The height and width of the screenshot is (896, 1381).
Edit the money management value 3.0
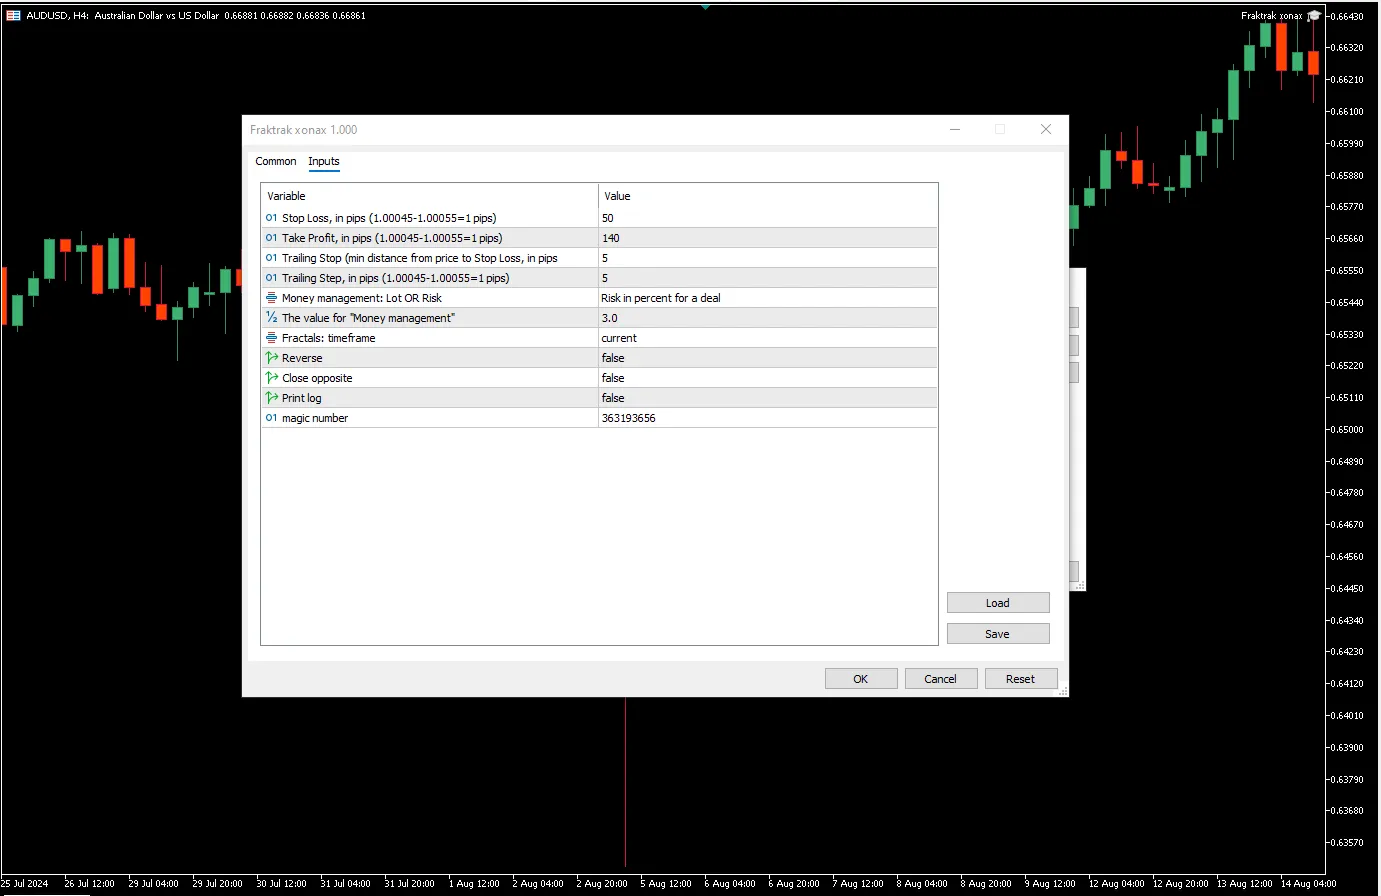768,318
